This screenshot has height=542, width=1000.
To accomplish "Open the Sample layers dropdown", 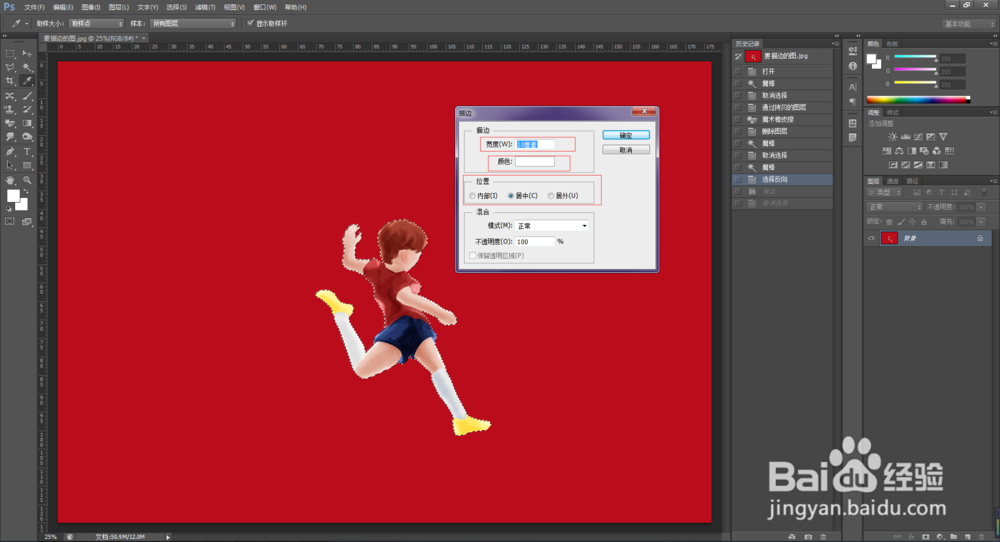I will coord(193,24).
